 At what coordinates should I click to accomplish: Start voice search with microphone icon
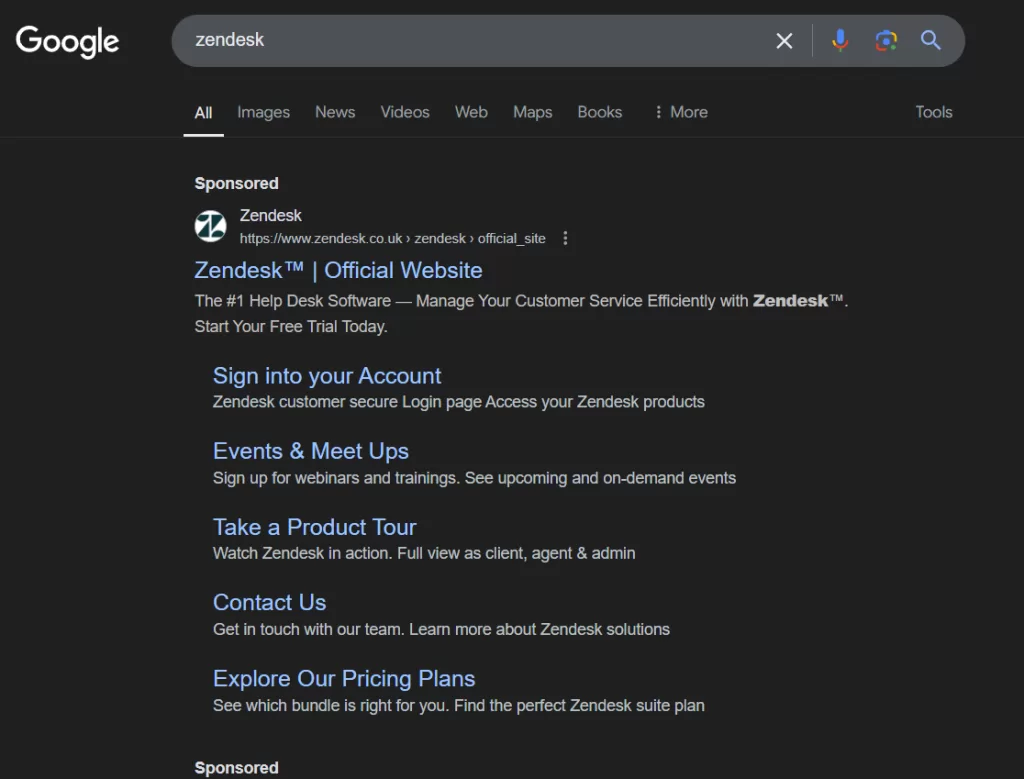[840, 40]
